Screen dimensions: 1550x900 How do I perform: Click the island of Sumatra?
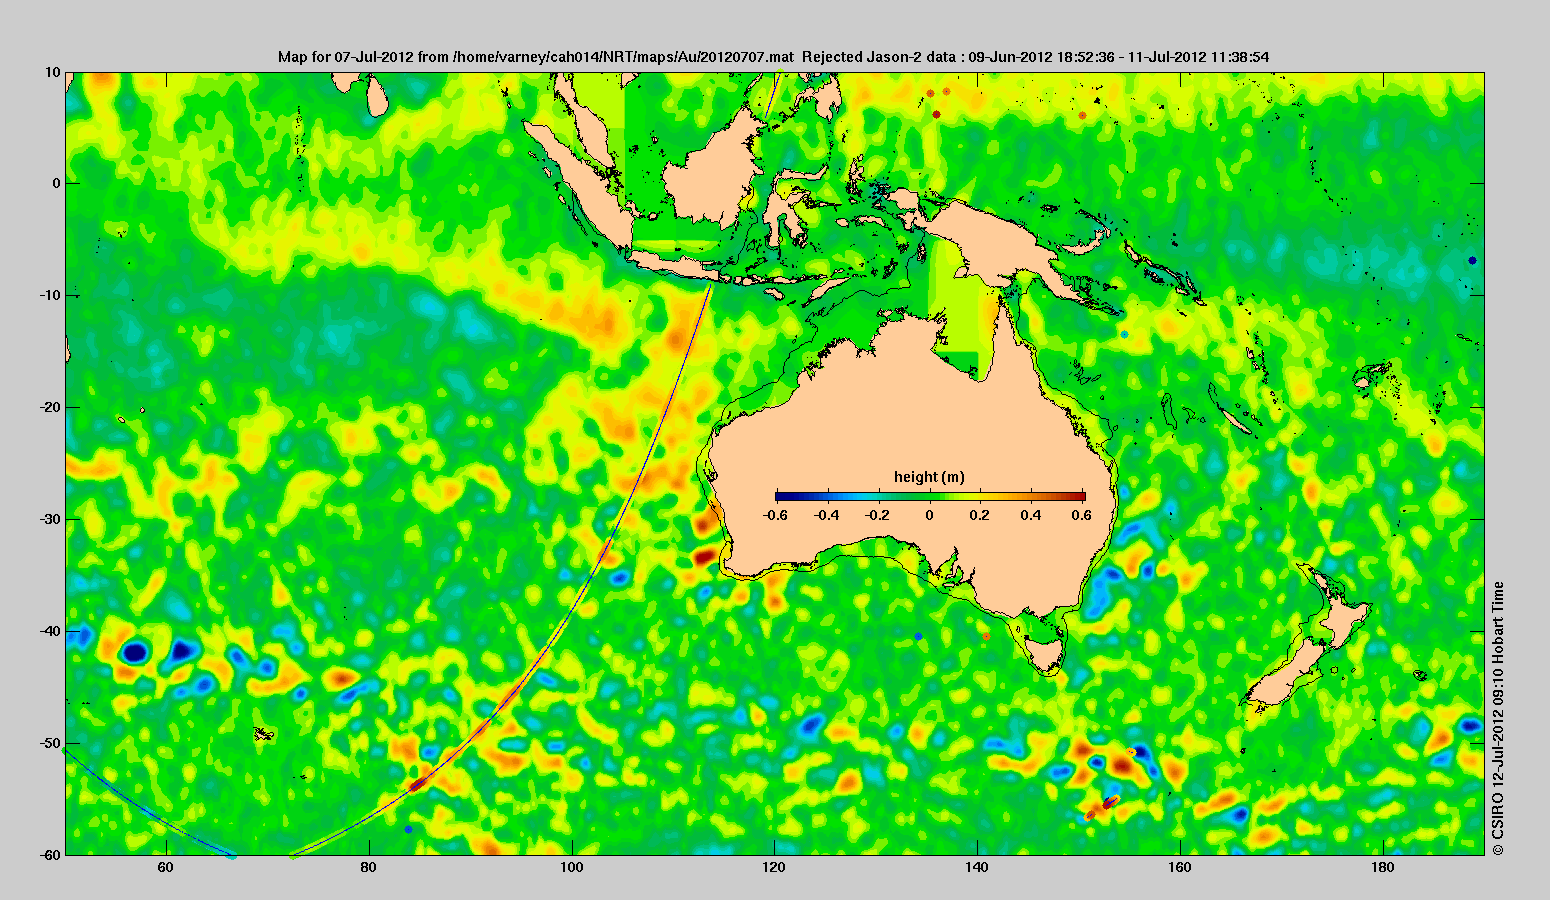pyautogui.click(x=580, y=185)
